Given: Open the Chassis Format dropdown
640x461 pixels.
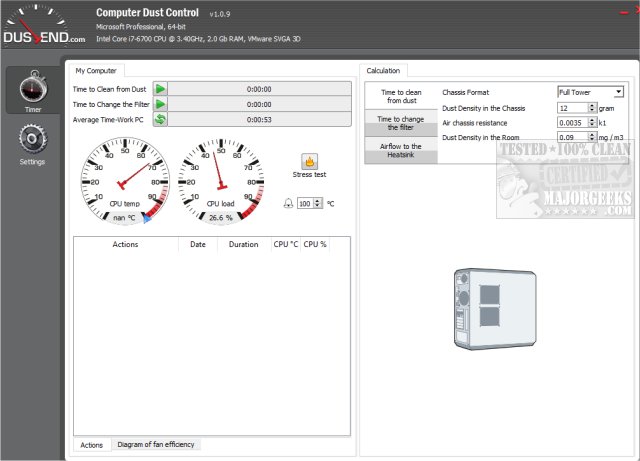Looking at the screenshot, I should (619, 92).
